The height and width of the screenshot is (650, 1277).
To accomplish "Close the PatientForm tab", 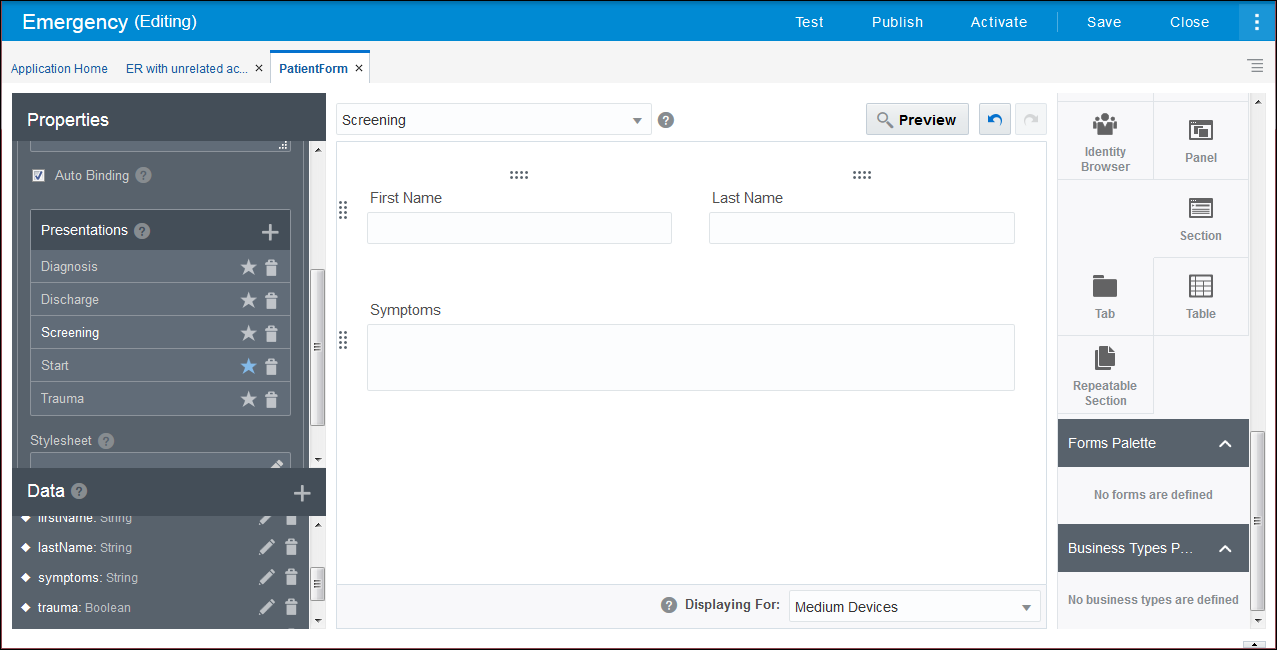I will click(x=359, y=69).
